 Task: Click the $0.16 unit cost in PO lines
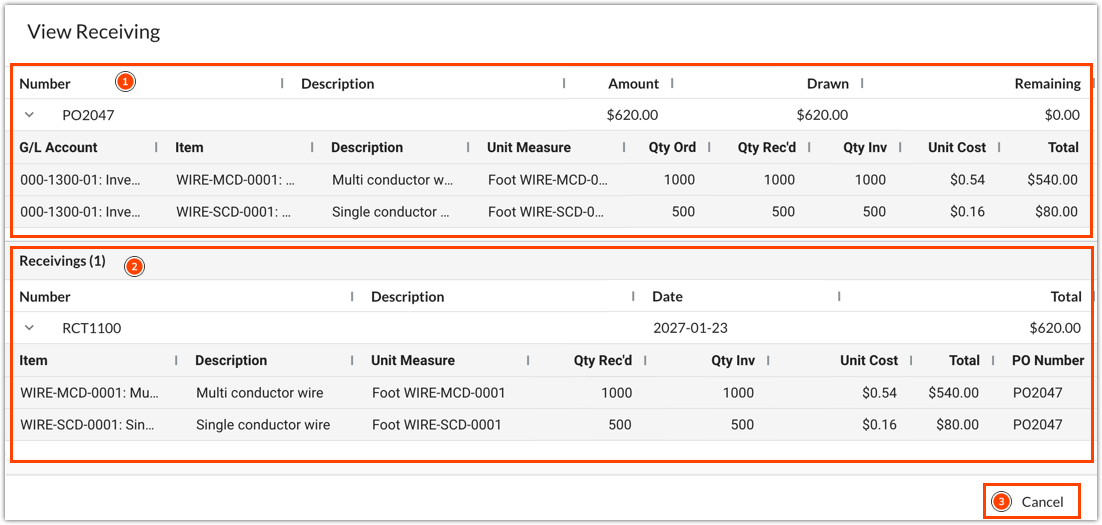click(x=967, y=211)
